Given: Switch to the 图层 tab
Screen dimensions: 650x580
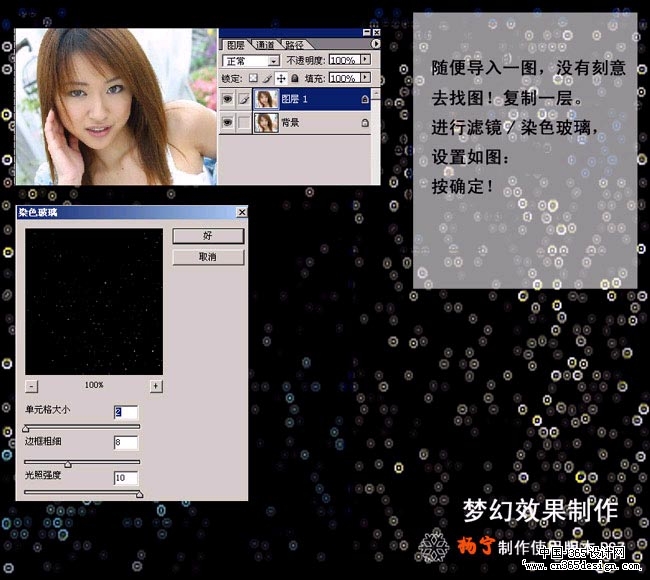Looking at the screenshot, I should point(235,45).
